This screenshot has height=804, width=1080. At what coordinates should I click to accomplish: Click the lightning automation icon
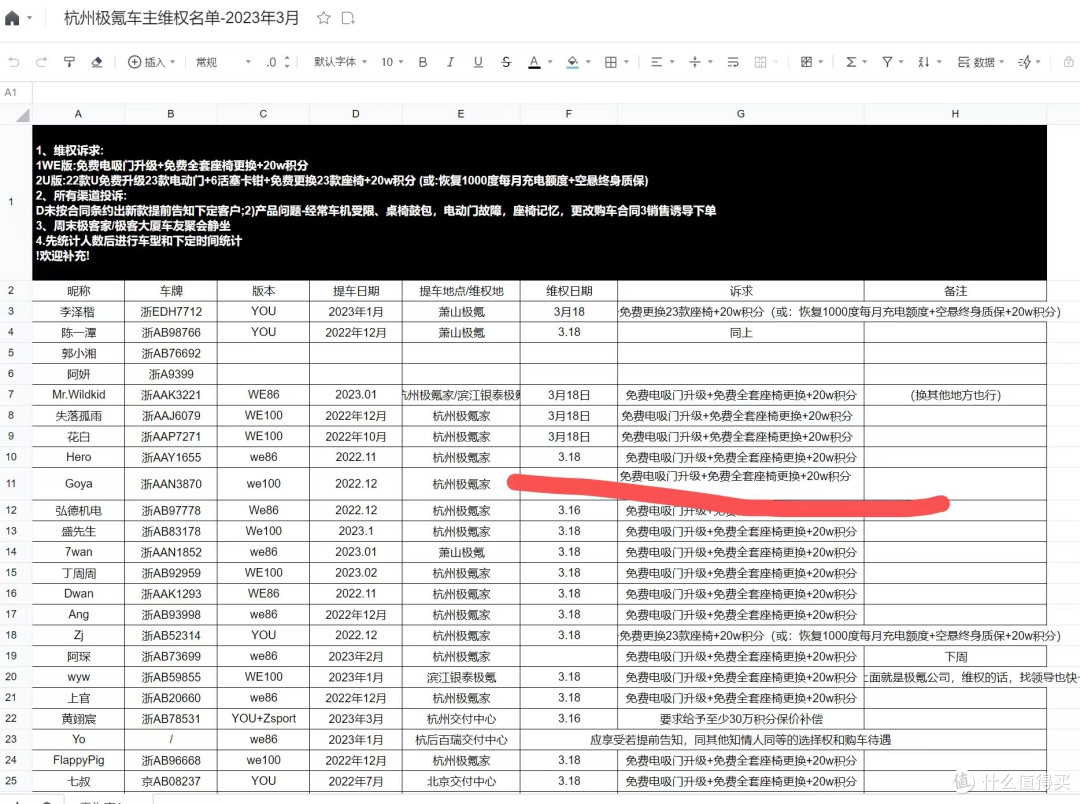(1025, 62)
